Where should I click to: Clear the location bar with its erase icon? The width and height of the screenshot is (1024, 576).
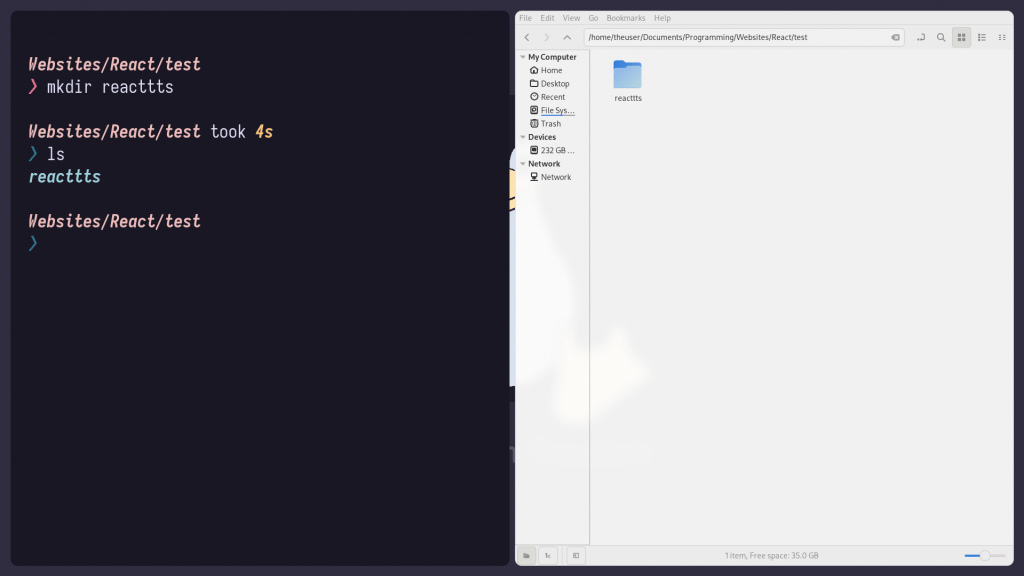tap(895, 38)
